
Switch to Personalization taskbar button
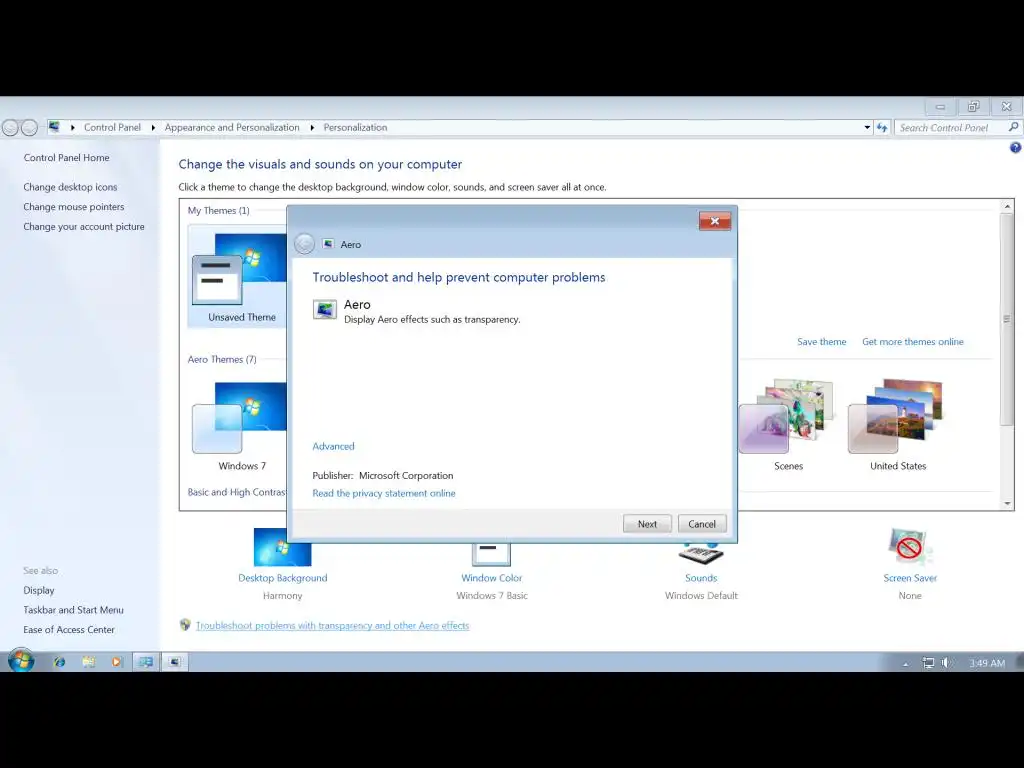click(x=146, y=662)
